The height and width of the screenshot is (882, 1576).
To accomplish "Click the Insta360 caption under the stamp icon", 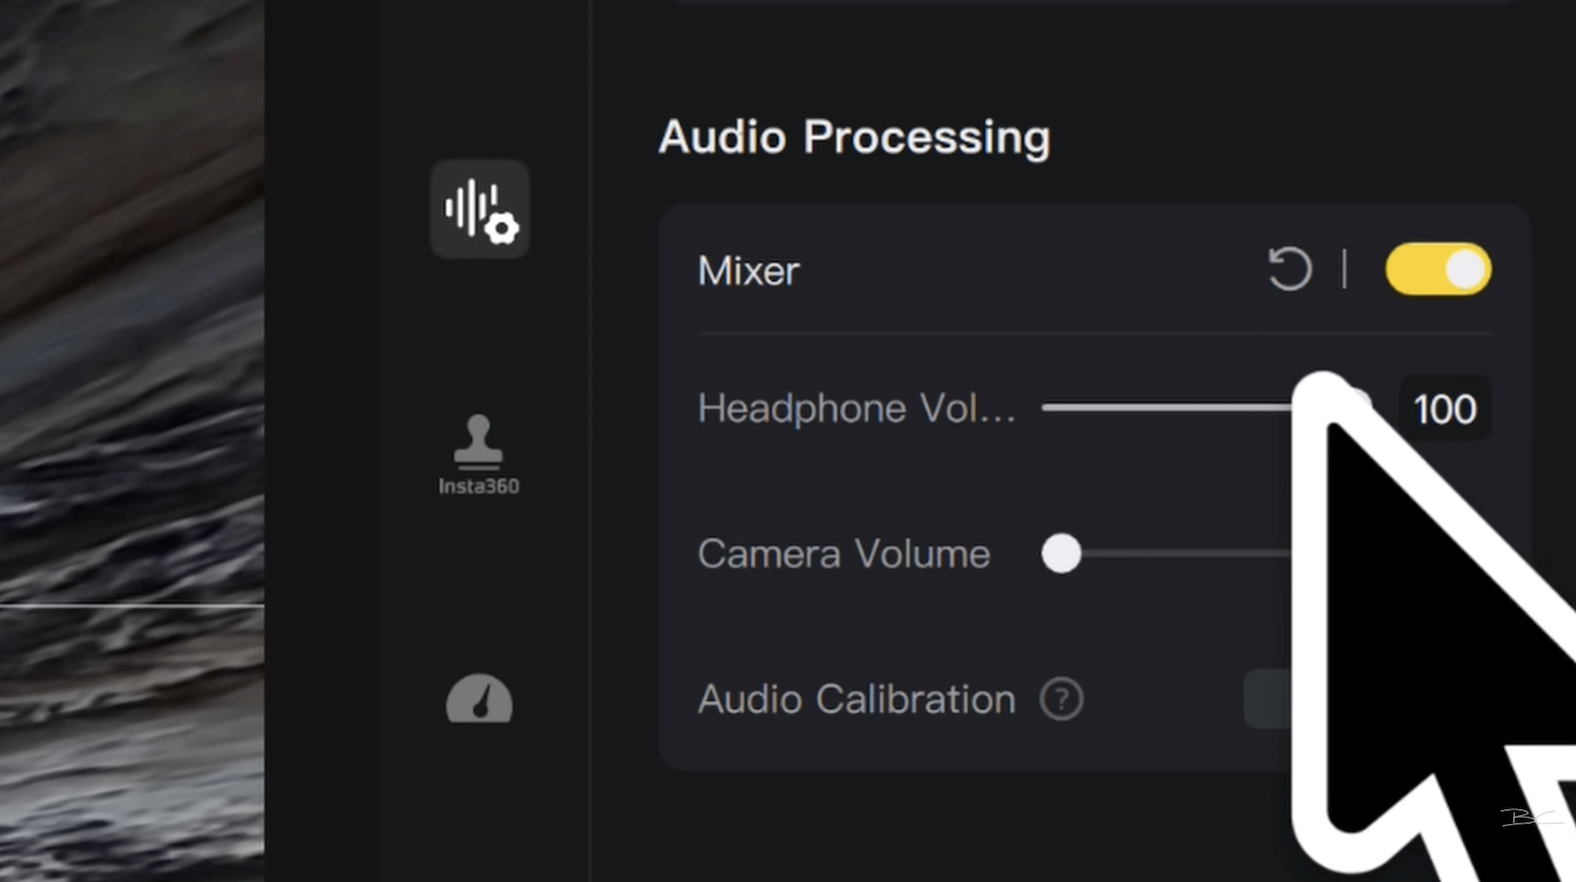I will pos(478,486).
